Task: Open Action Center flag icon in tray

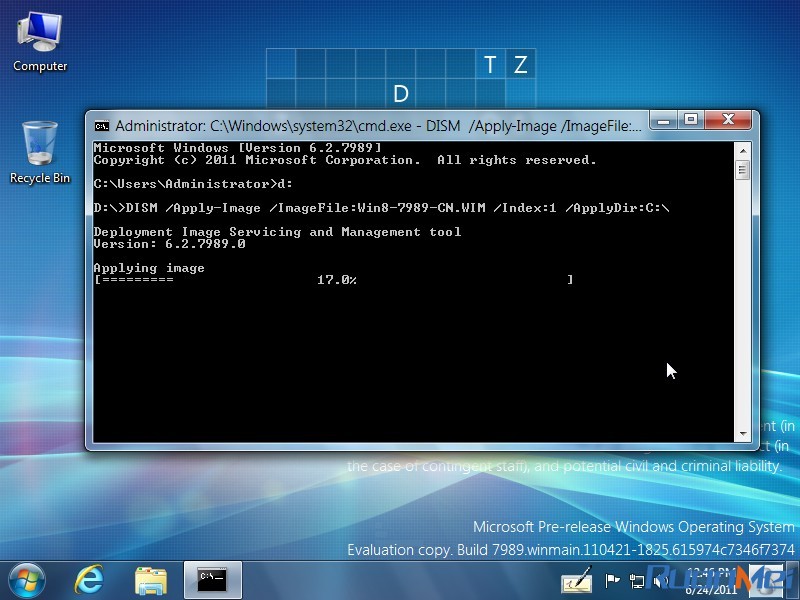Action: pos(612,580)
